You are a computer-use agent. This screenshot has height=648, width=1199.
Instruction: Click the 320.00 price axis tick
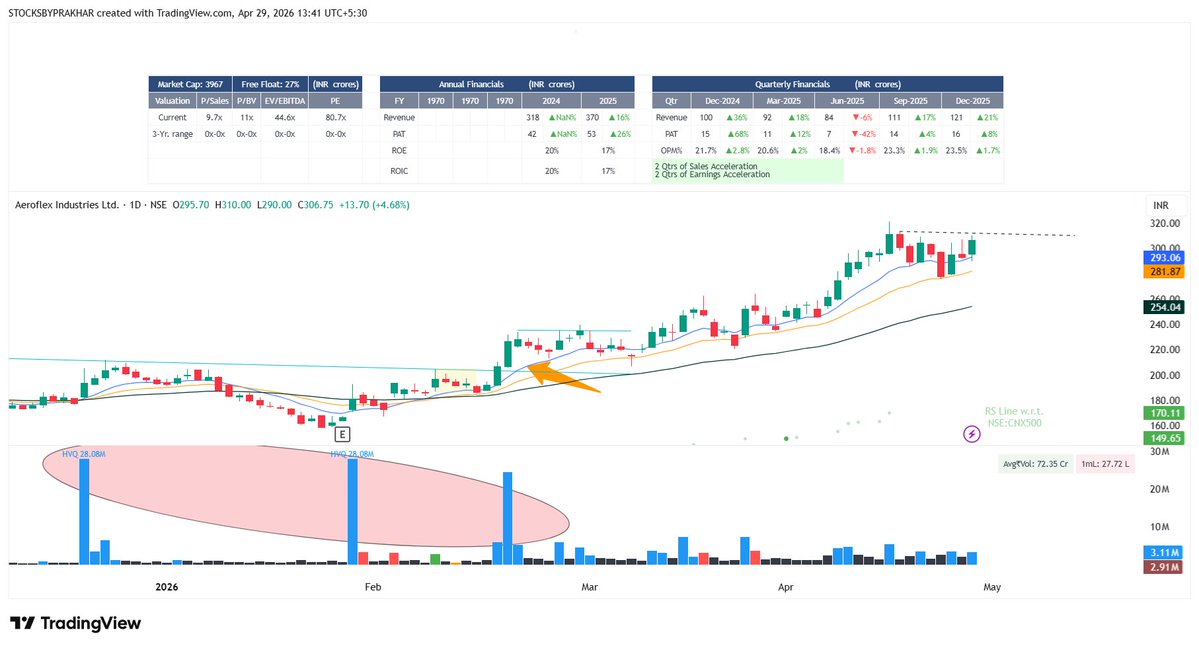tap(1165, 224)
